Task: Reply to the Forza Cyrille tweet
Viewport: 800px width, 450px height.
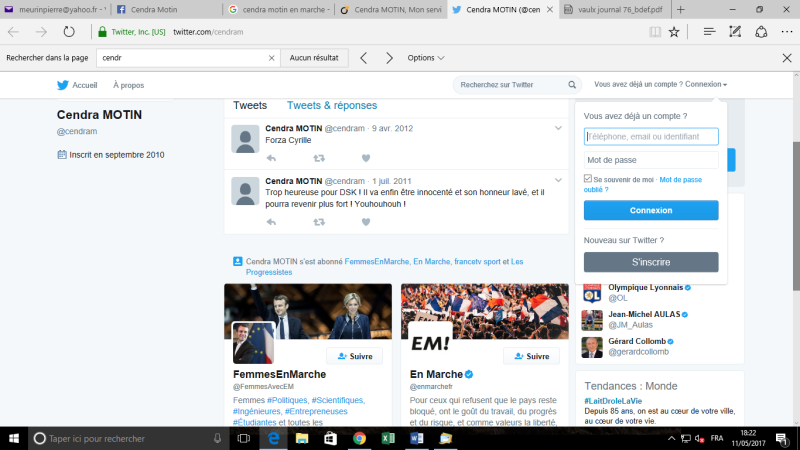Action: (x=271, y=158)
